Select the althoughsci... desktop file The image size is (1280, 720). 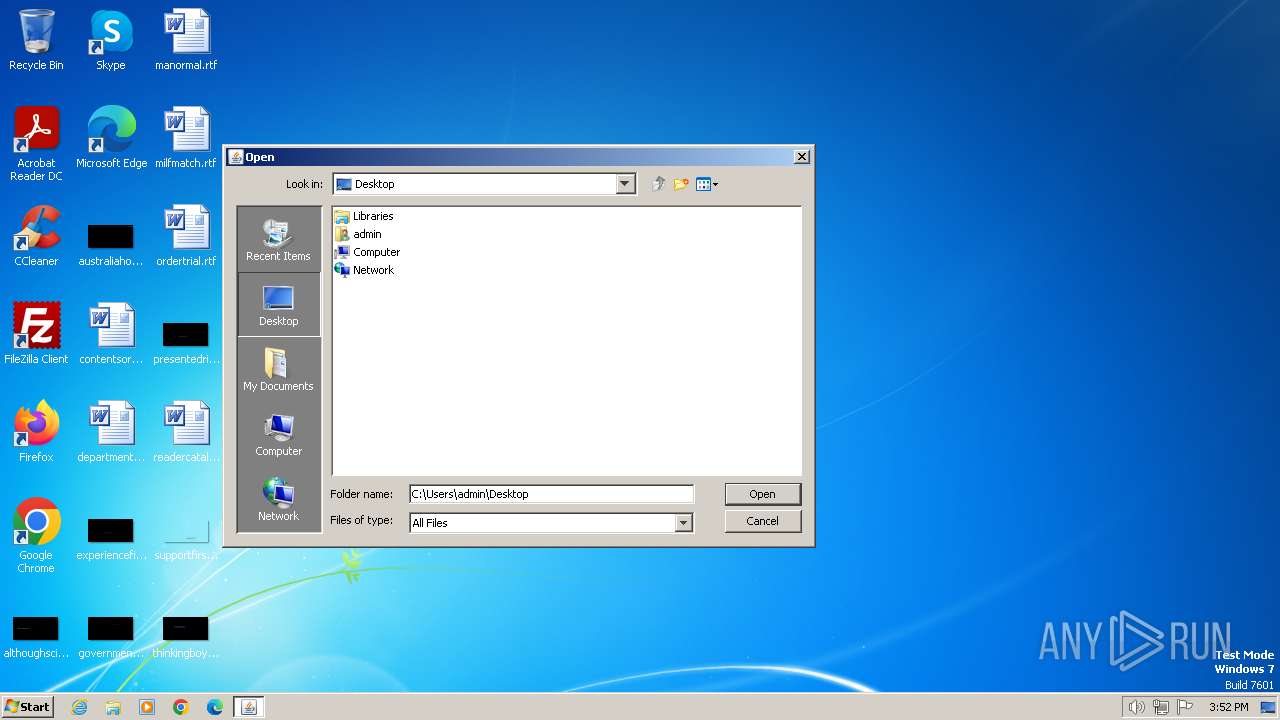36,635
